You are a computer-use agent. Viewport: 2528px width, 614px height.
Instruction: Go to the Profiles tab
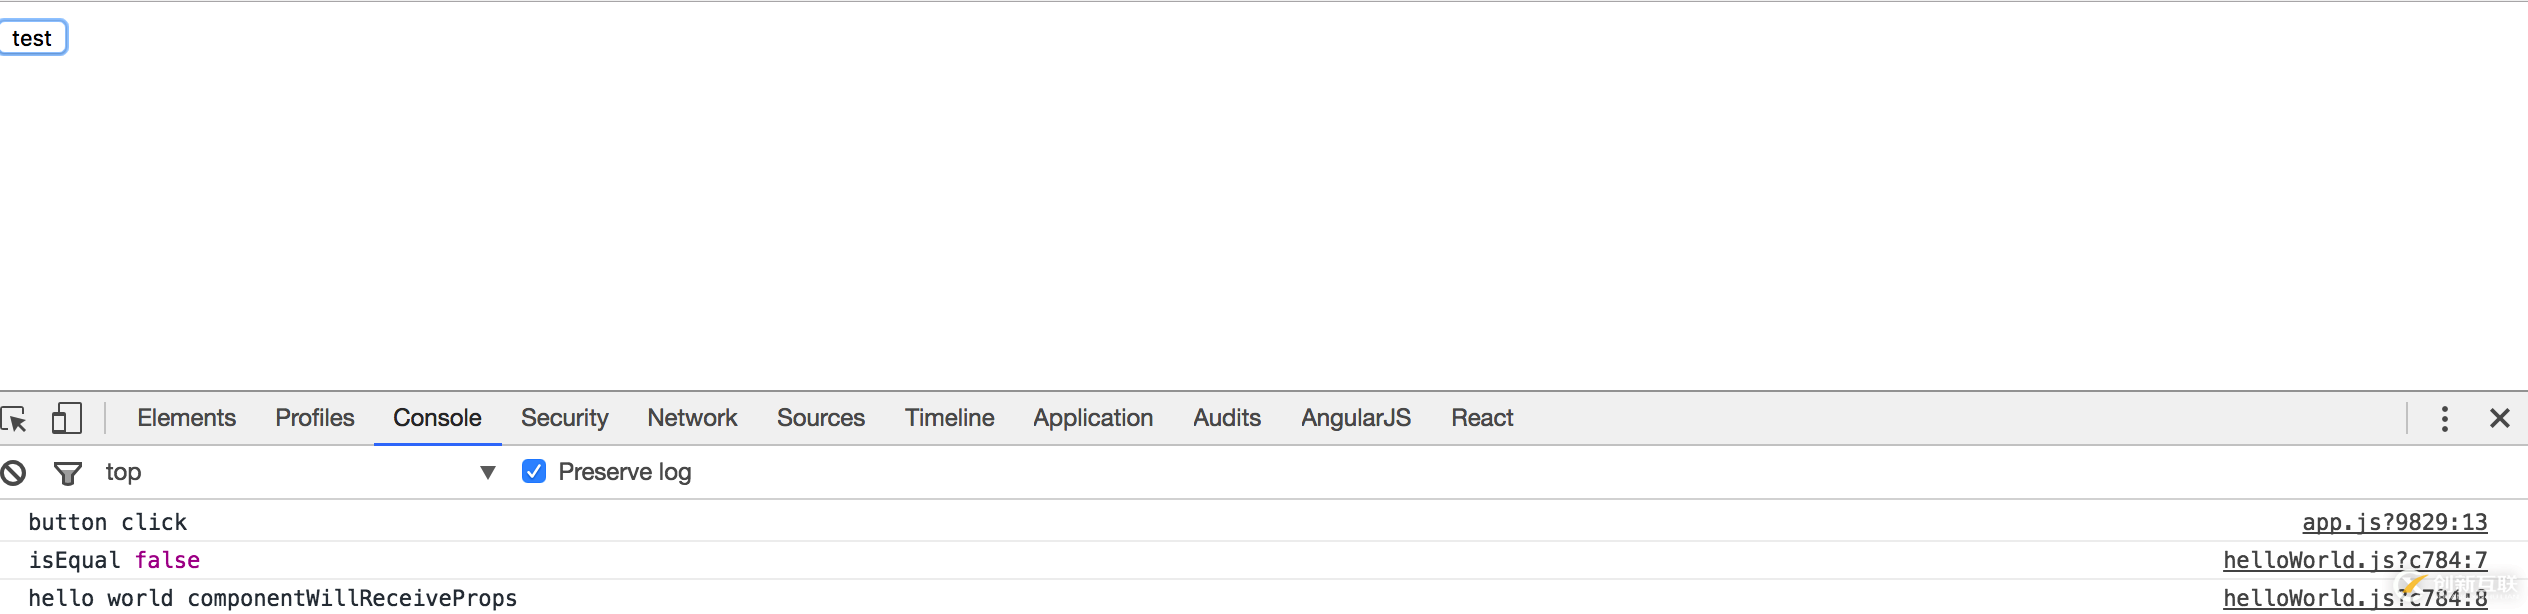coord(315,418)
